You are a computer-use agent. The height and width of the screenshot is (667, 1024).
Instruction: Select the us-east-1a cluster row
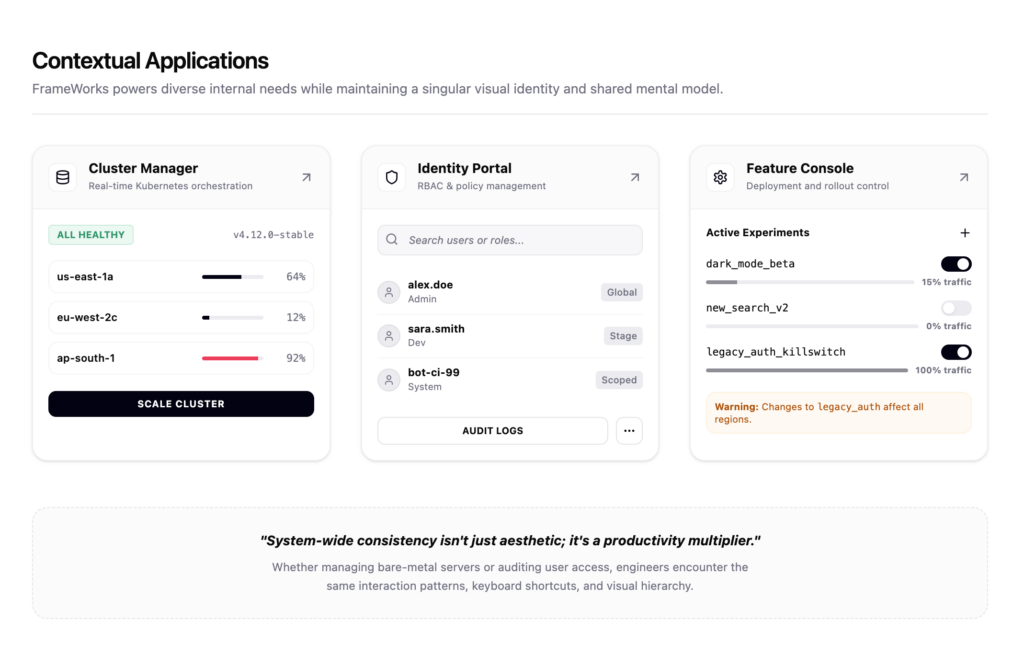[x=181, y=277]
